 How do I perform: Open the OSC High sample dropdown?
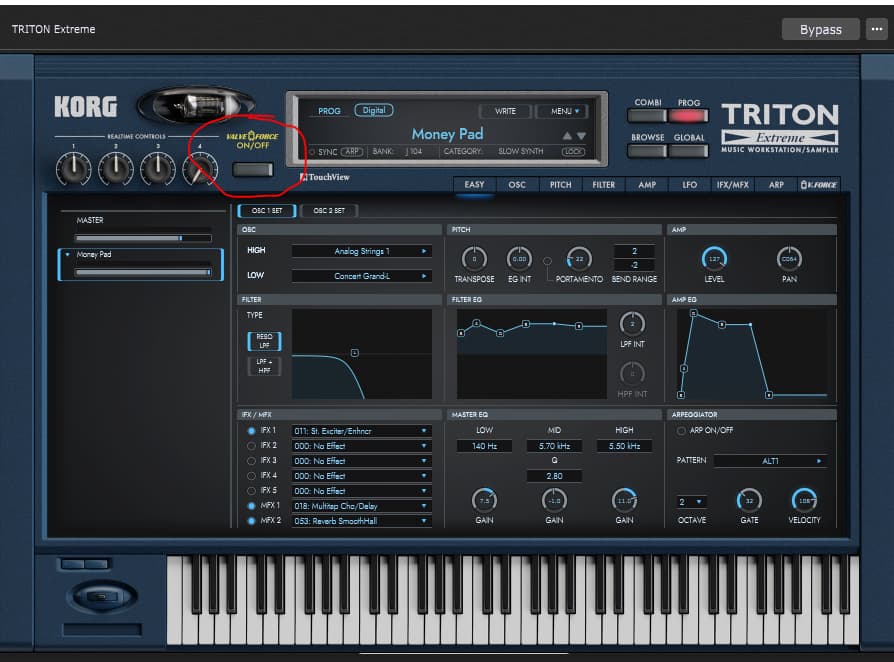361,251
